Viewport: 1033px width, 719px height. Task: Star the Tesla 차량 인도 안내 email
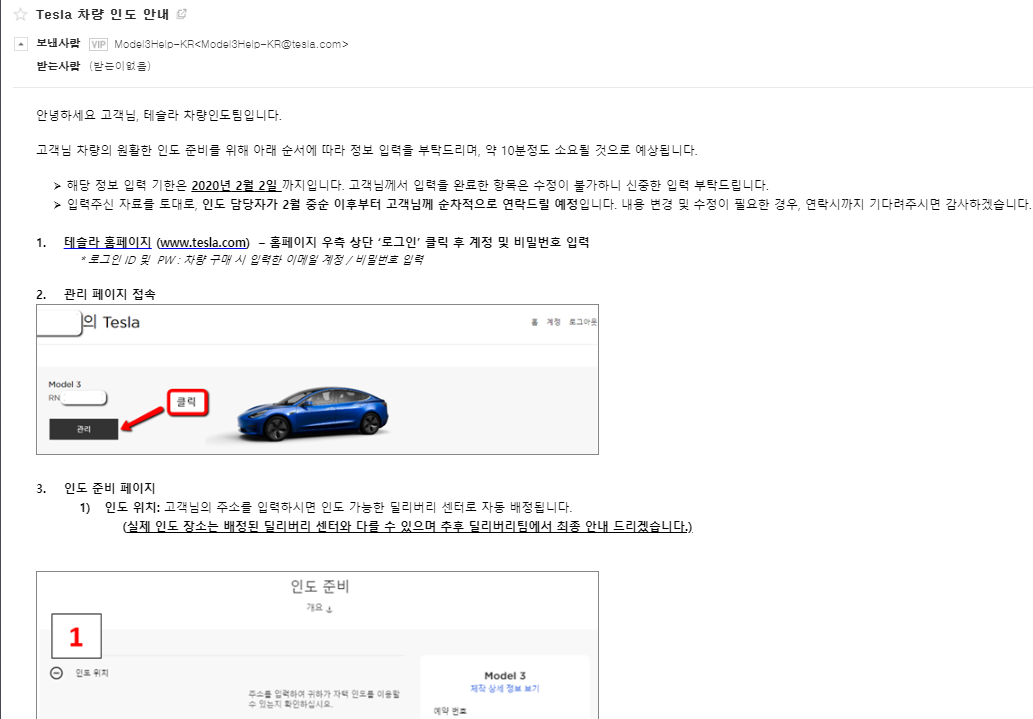(x=21, y=14)
